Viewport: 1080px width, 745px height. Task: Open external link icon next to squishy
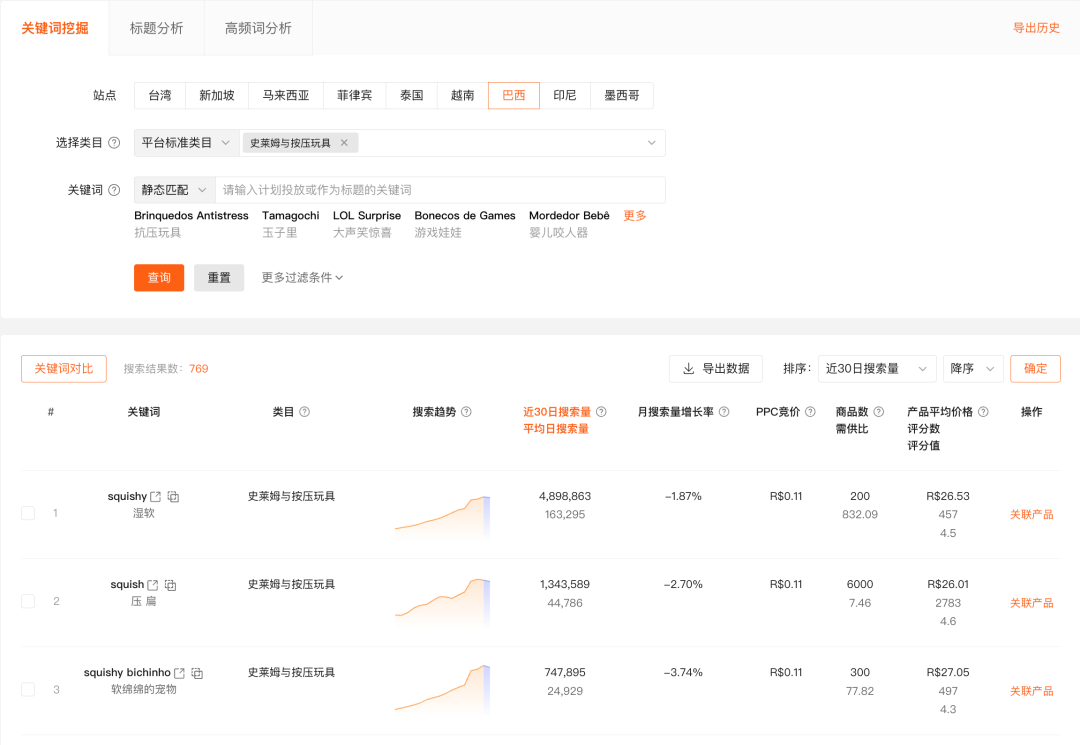tap(156, 496)
